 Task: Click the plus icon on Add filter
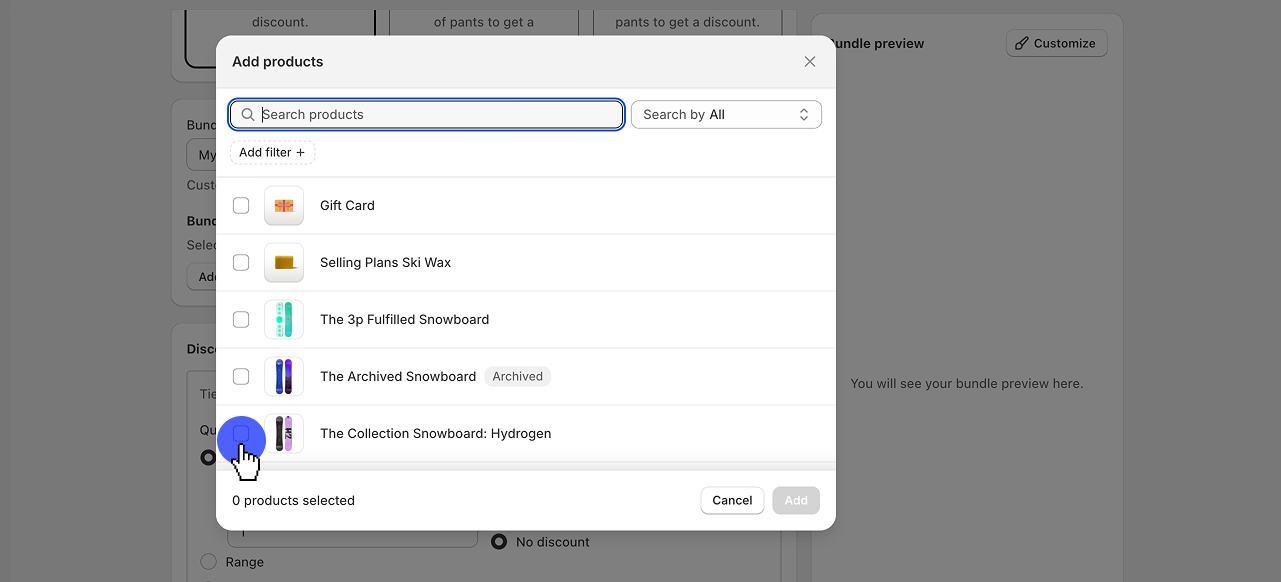[300, 153]
